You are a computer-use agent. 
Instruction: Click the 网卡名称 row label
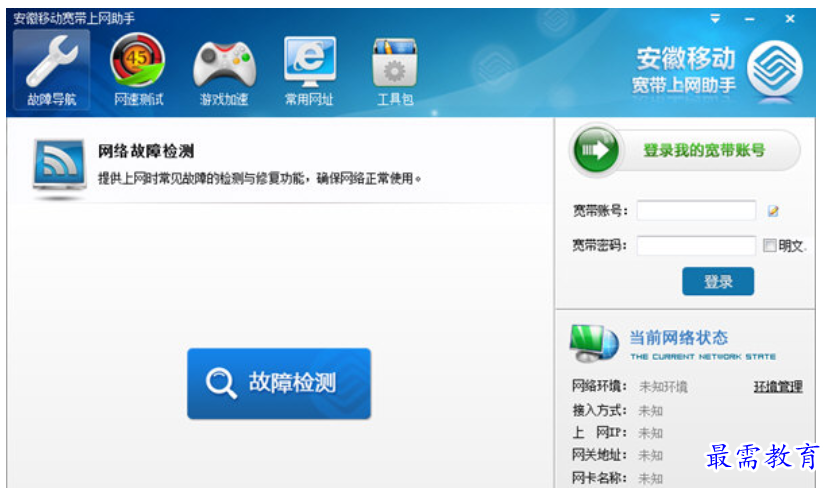599,478
